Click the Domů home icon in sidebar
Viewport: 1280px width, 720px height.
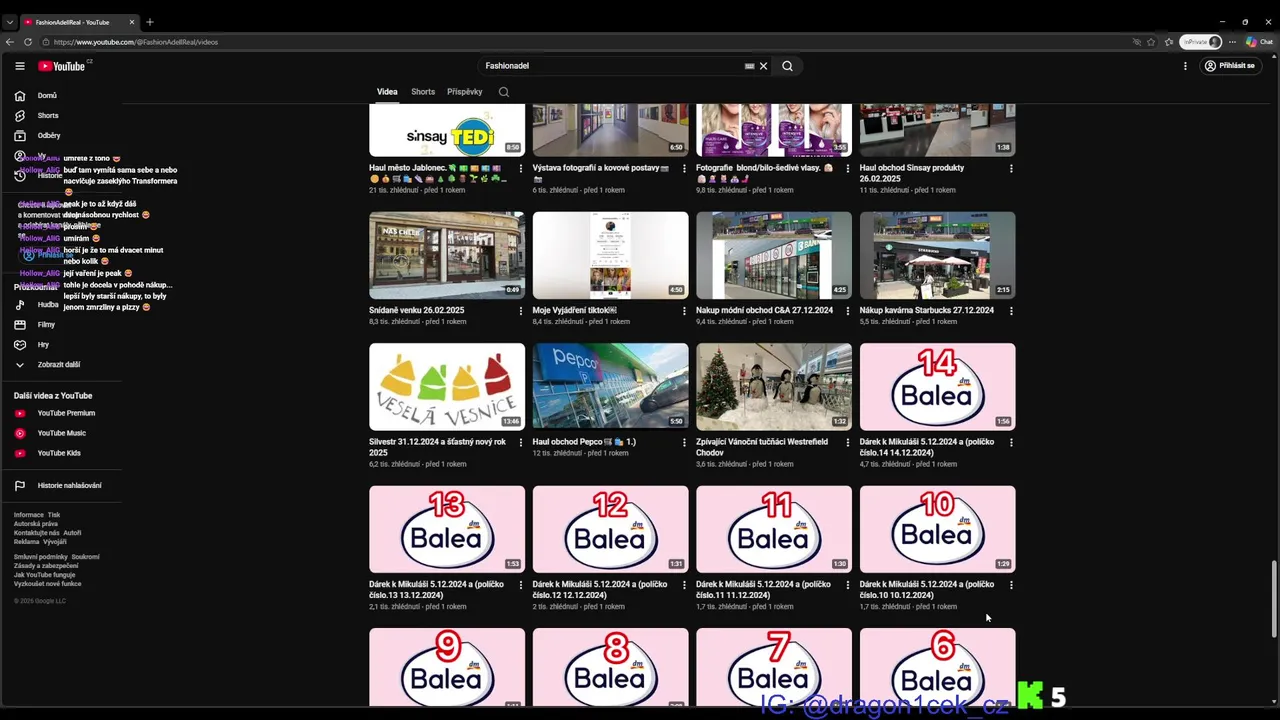19,96
